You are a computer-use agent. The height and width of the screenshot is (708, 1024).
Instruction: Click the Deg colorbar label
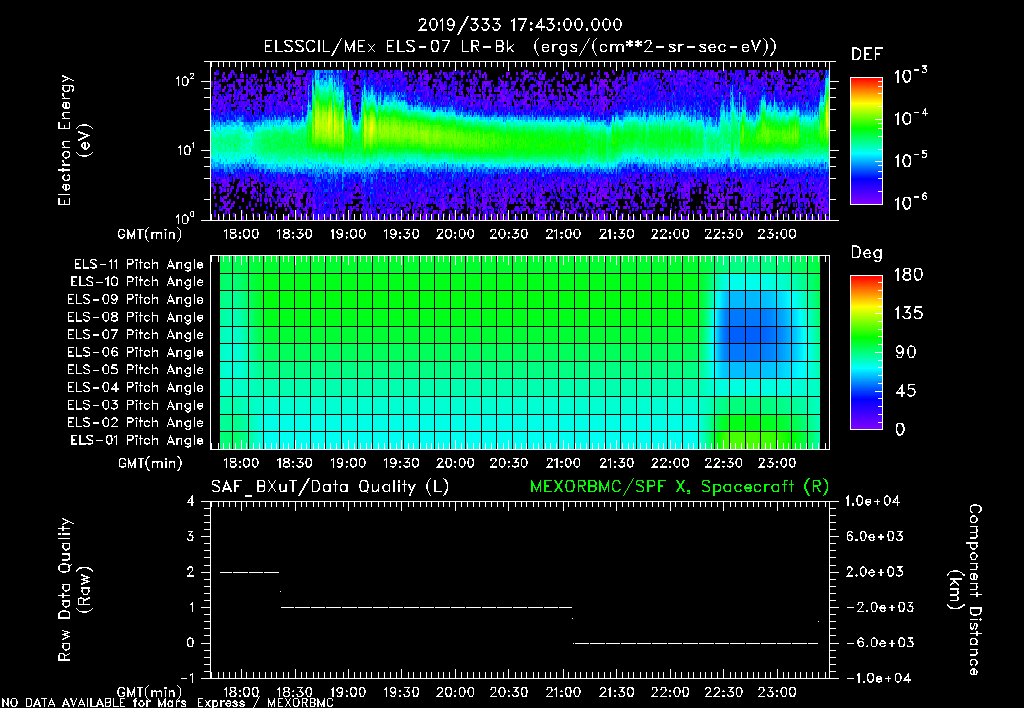[867, 253]
